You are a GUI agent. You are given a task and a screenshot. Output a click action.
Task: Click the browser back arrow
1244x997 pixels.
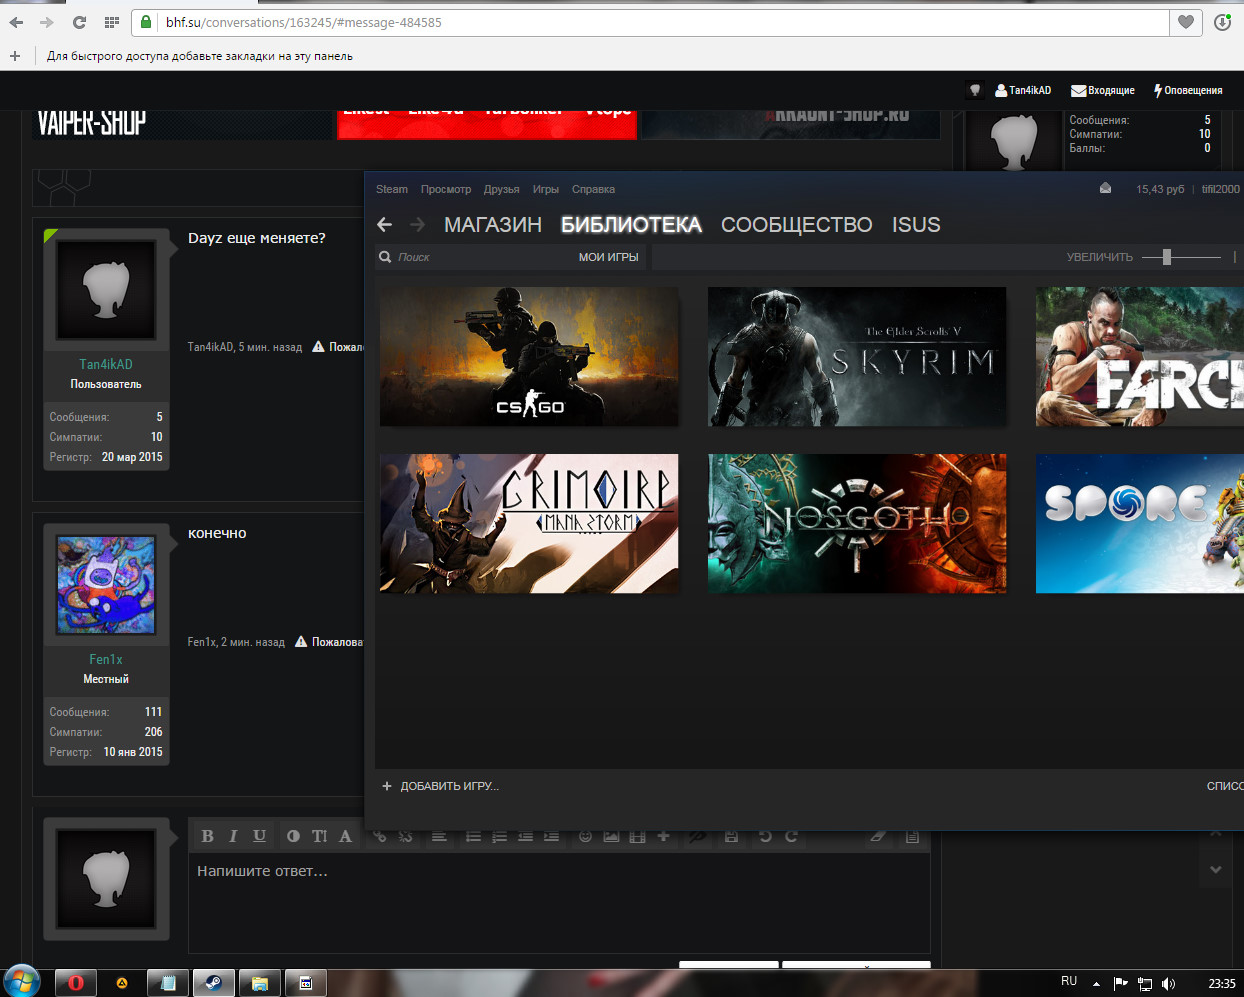(x=16, y=22)
